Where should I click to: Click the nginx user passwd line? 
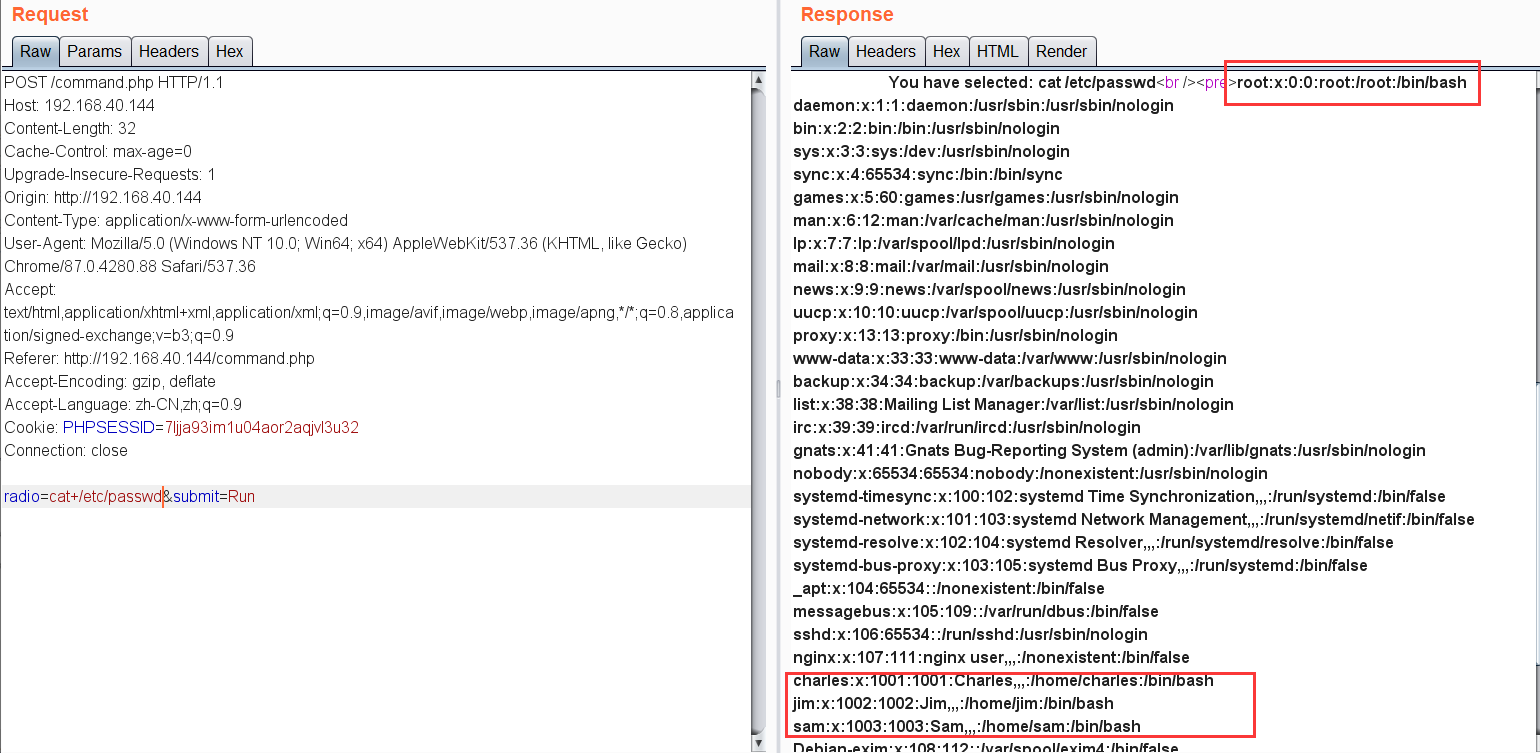click(x=991, y=657)
